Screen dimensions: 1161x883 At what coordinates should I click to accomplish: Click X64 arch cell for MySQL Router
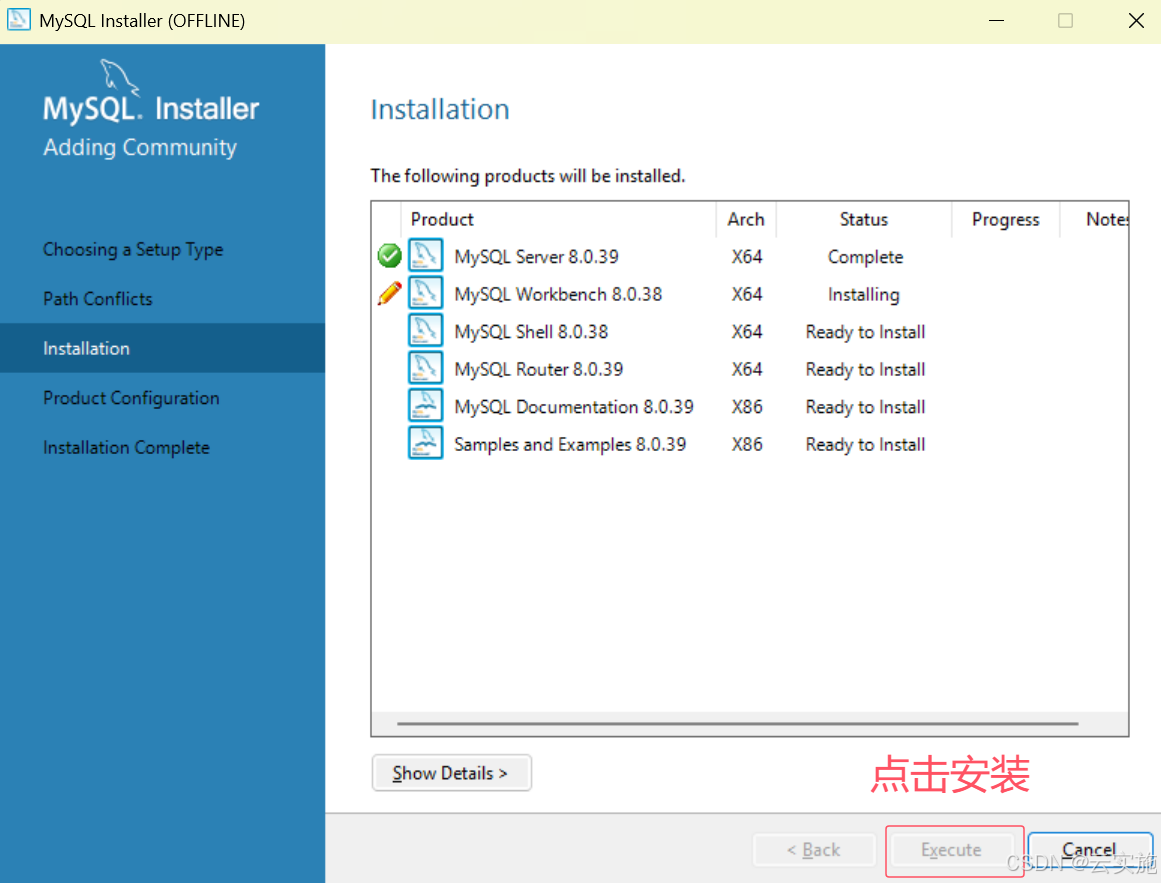click(746, 369)
